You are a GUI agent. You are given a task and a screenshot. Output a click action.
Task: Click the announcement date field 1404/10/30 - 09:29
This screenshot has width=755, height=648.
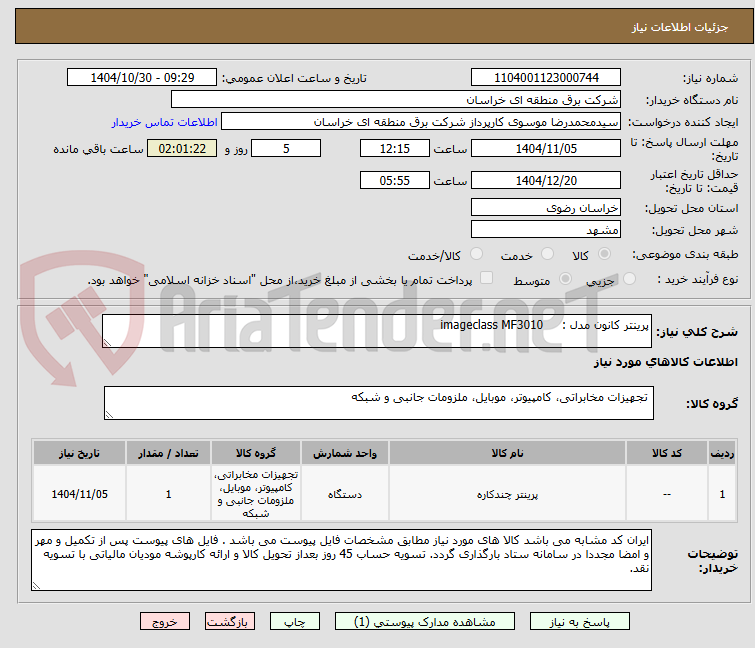coord(142,78)
